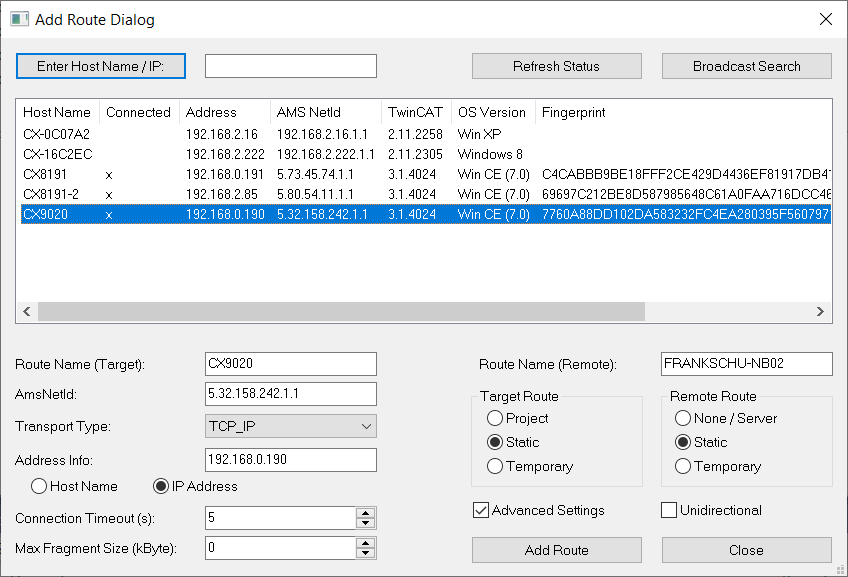
Task: Increase Max Fragment Size with up arrow
Action: tap(366, 543)
